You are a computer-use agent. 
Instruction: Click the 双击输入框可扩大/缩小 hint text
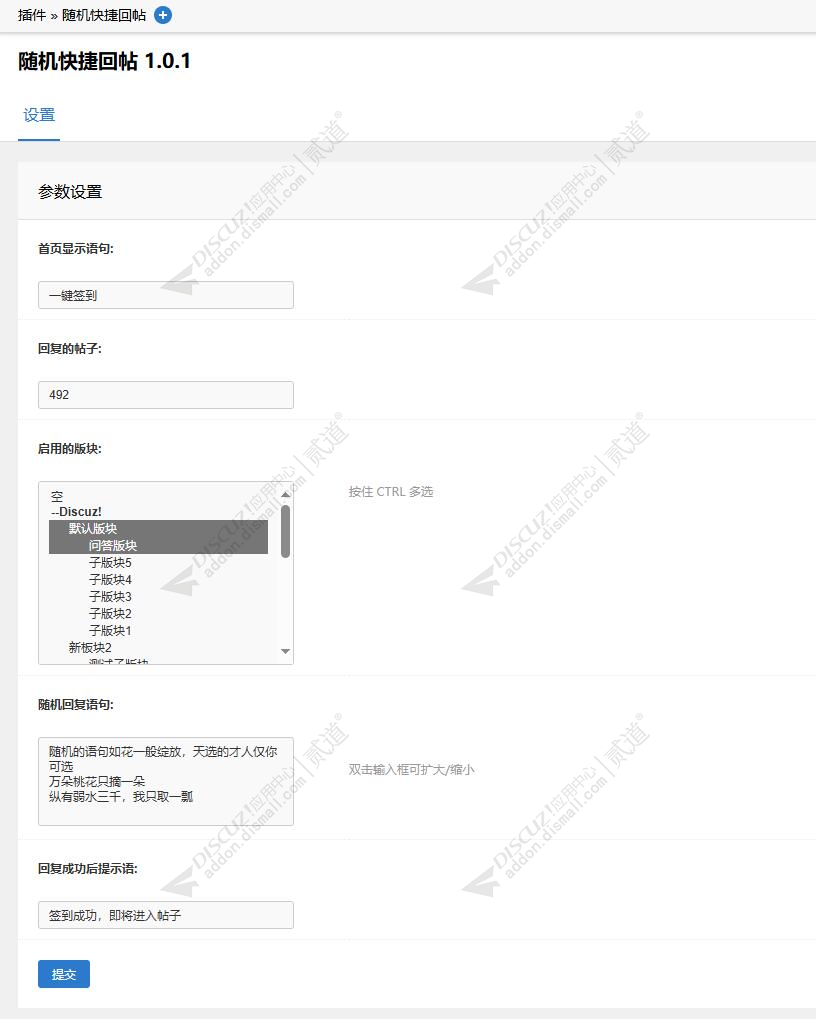tap(411, 769)
